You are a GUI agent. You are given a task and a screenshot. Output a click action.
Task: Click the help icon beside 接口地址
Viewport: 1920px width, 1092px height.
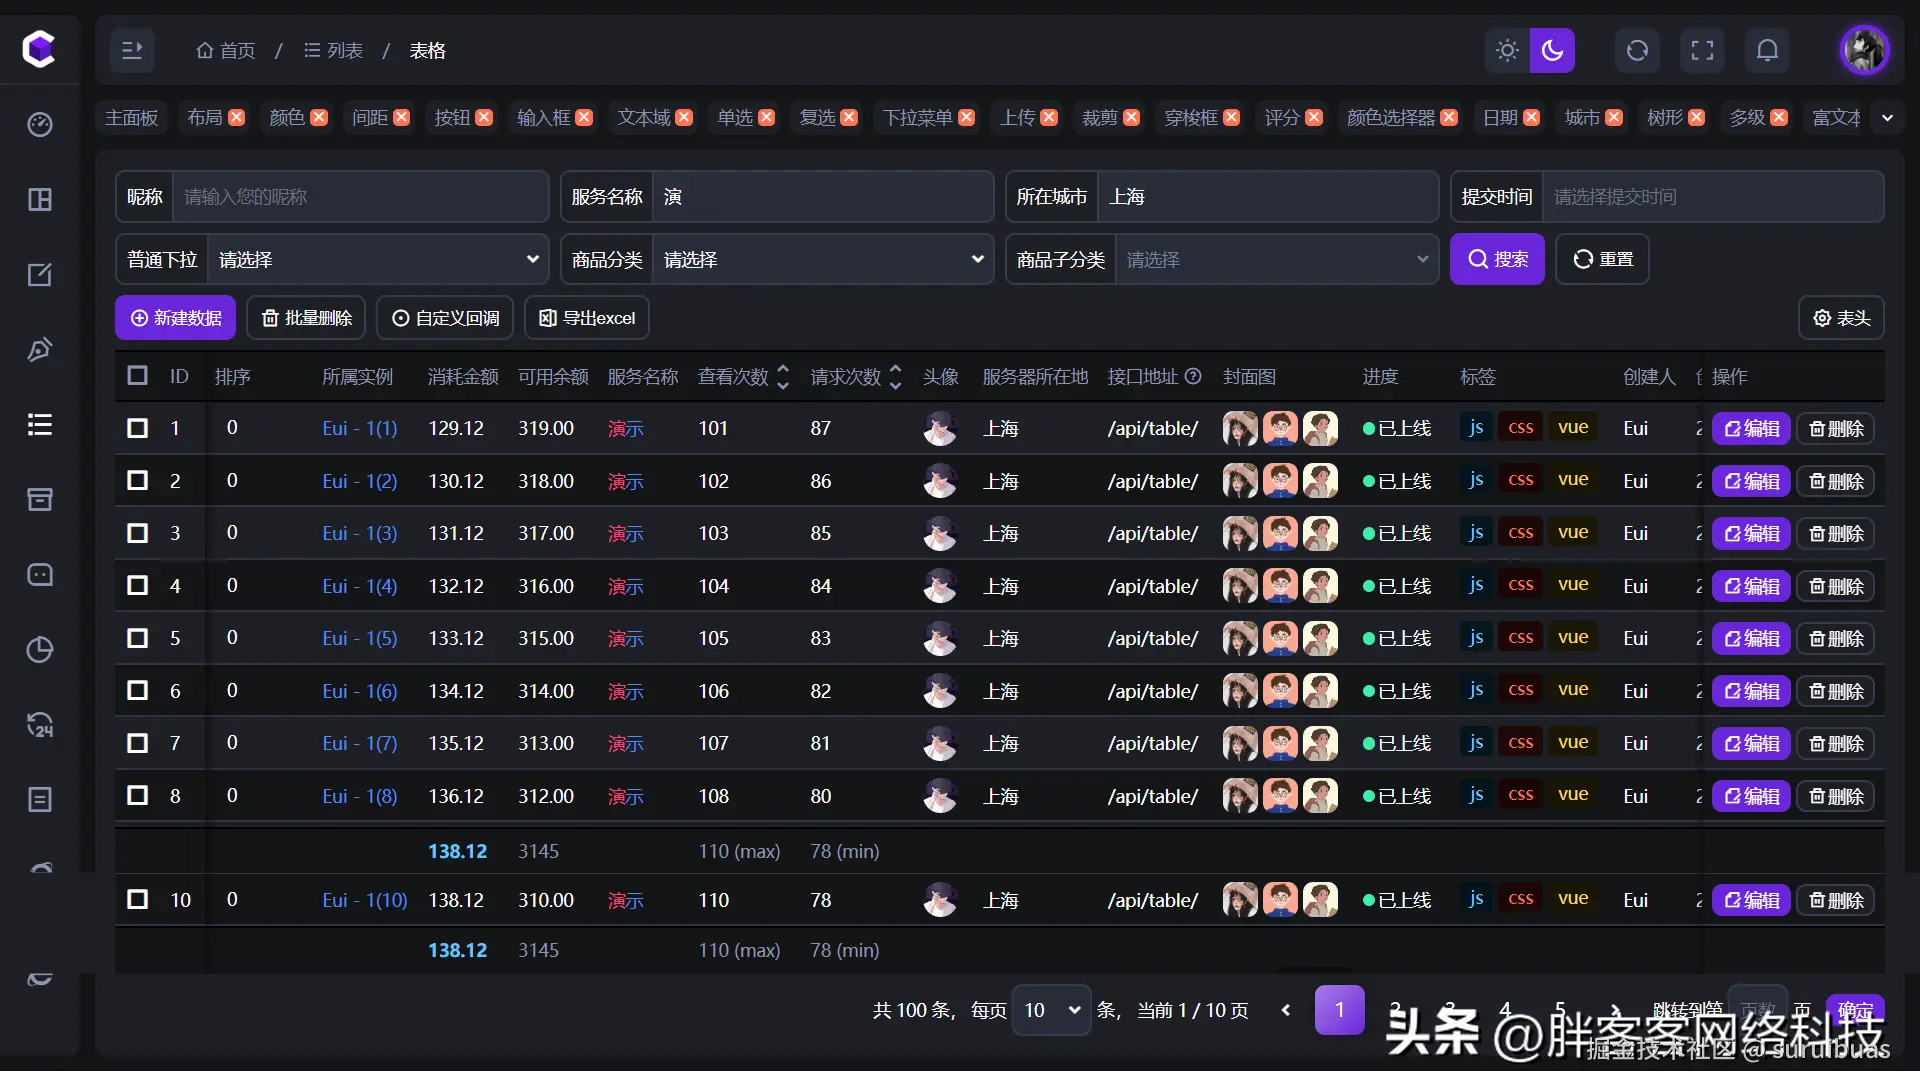[1193, 376]
